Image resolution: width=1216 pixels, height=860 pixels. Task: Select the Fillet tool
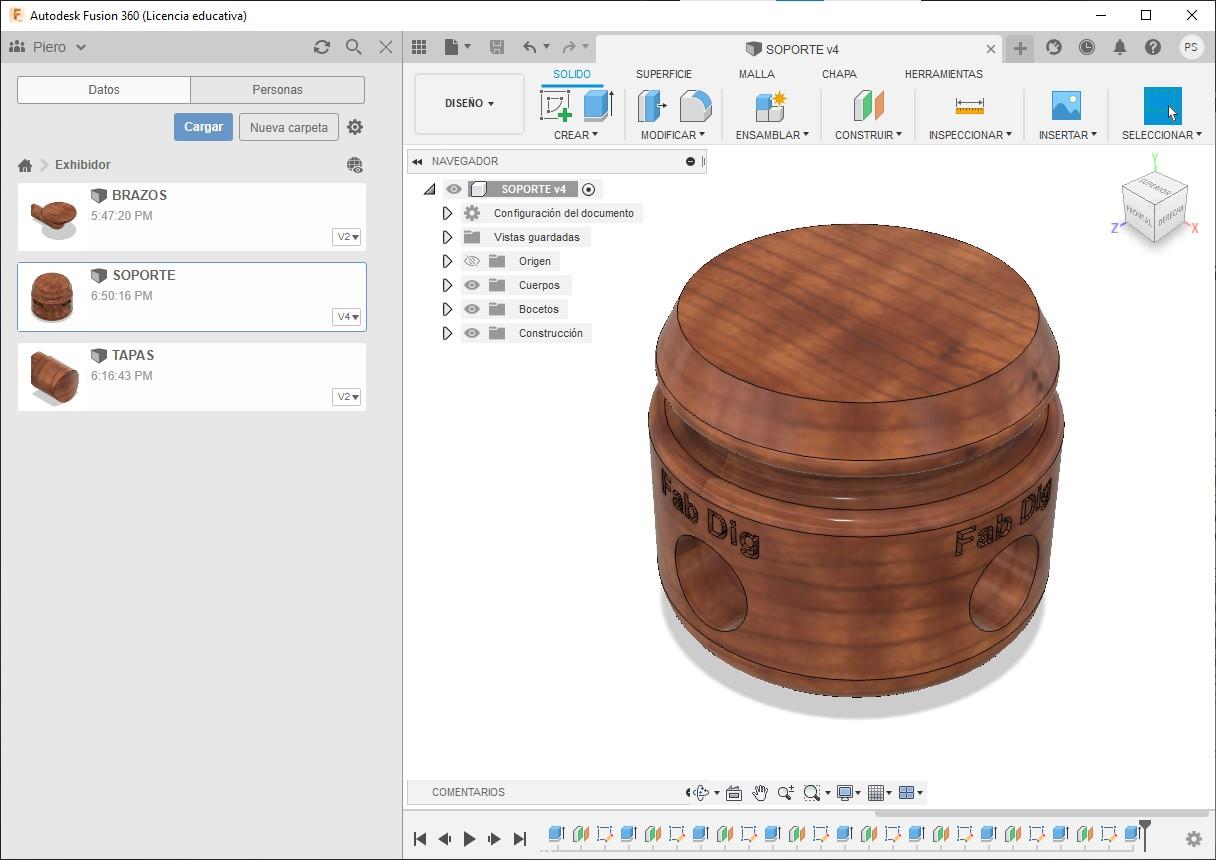[695, 105]
